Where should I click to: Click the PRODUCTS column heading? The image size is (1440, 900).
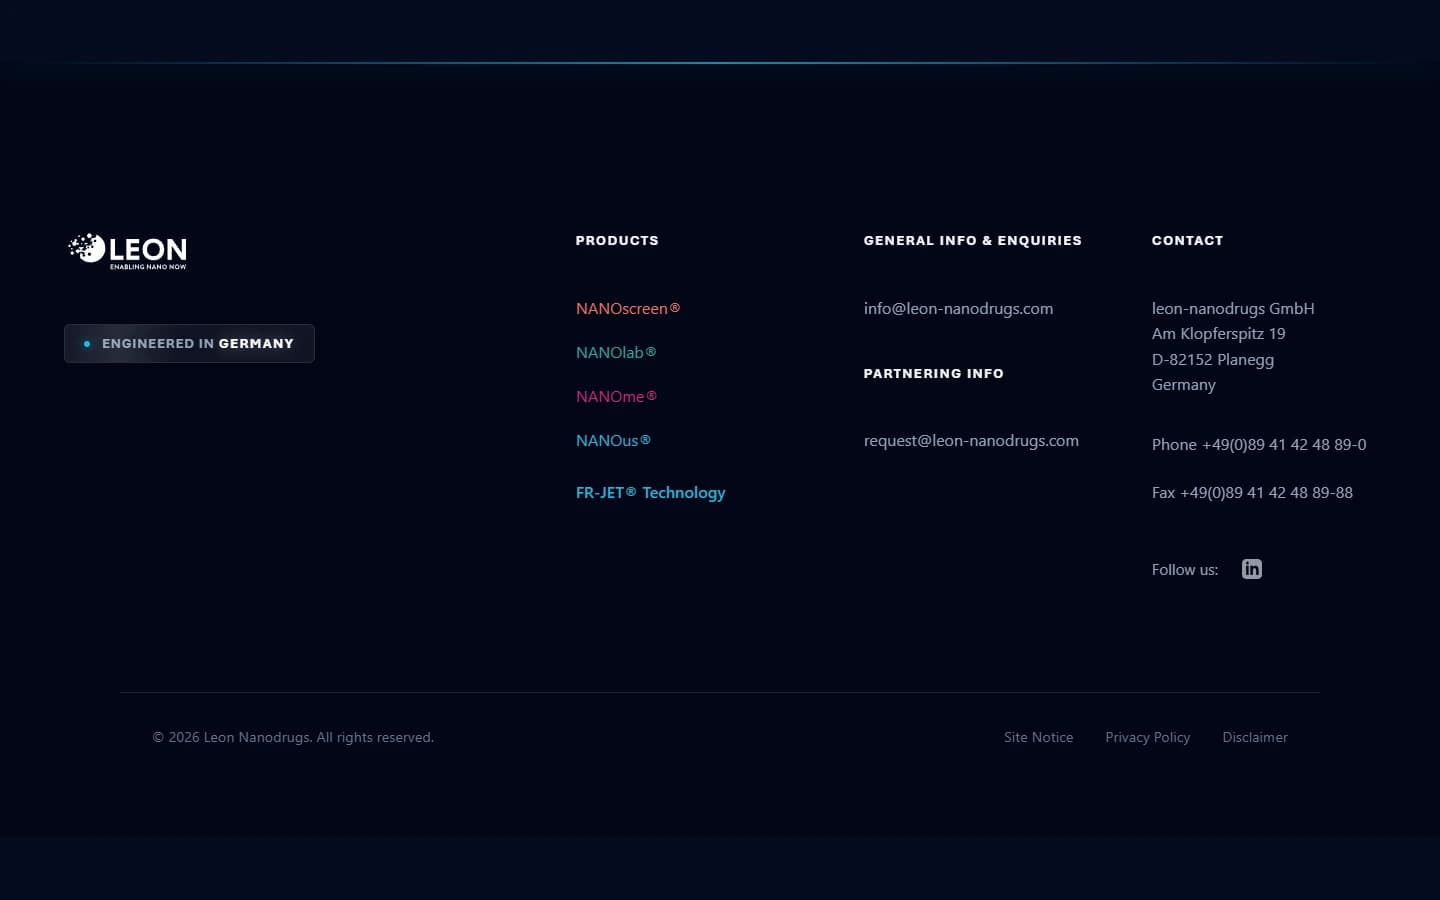tap(617, 240)
